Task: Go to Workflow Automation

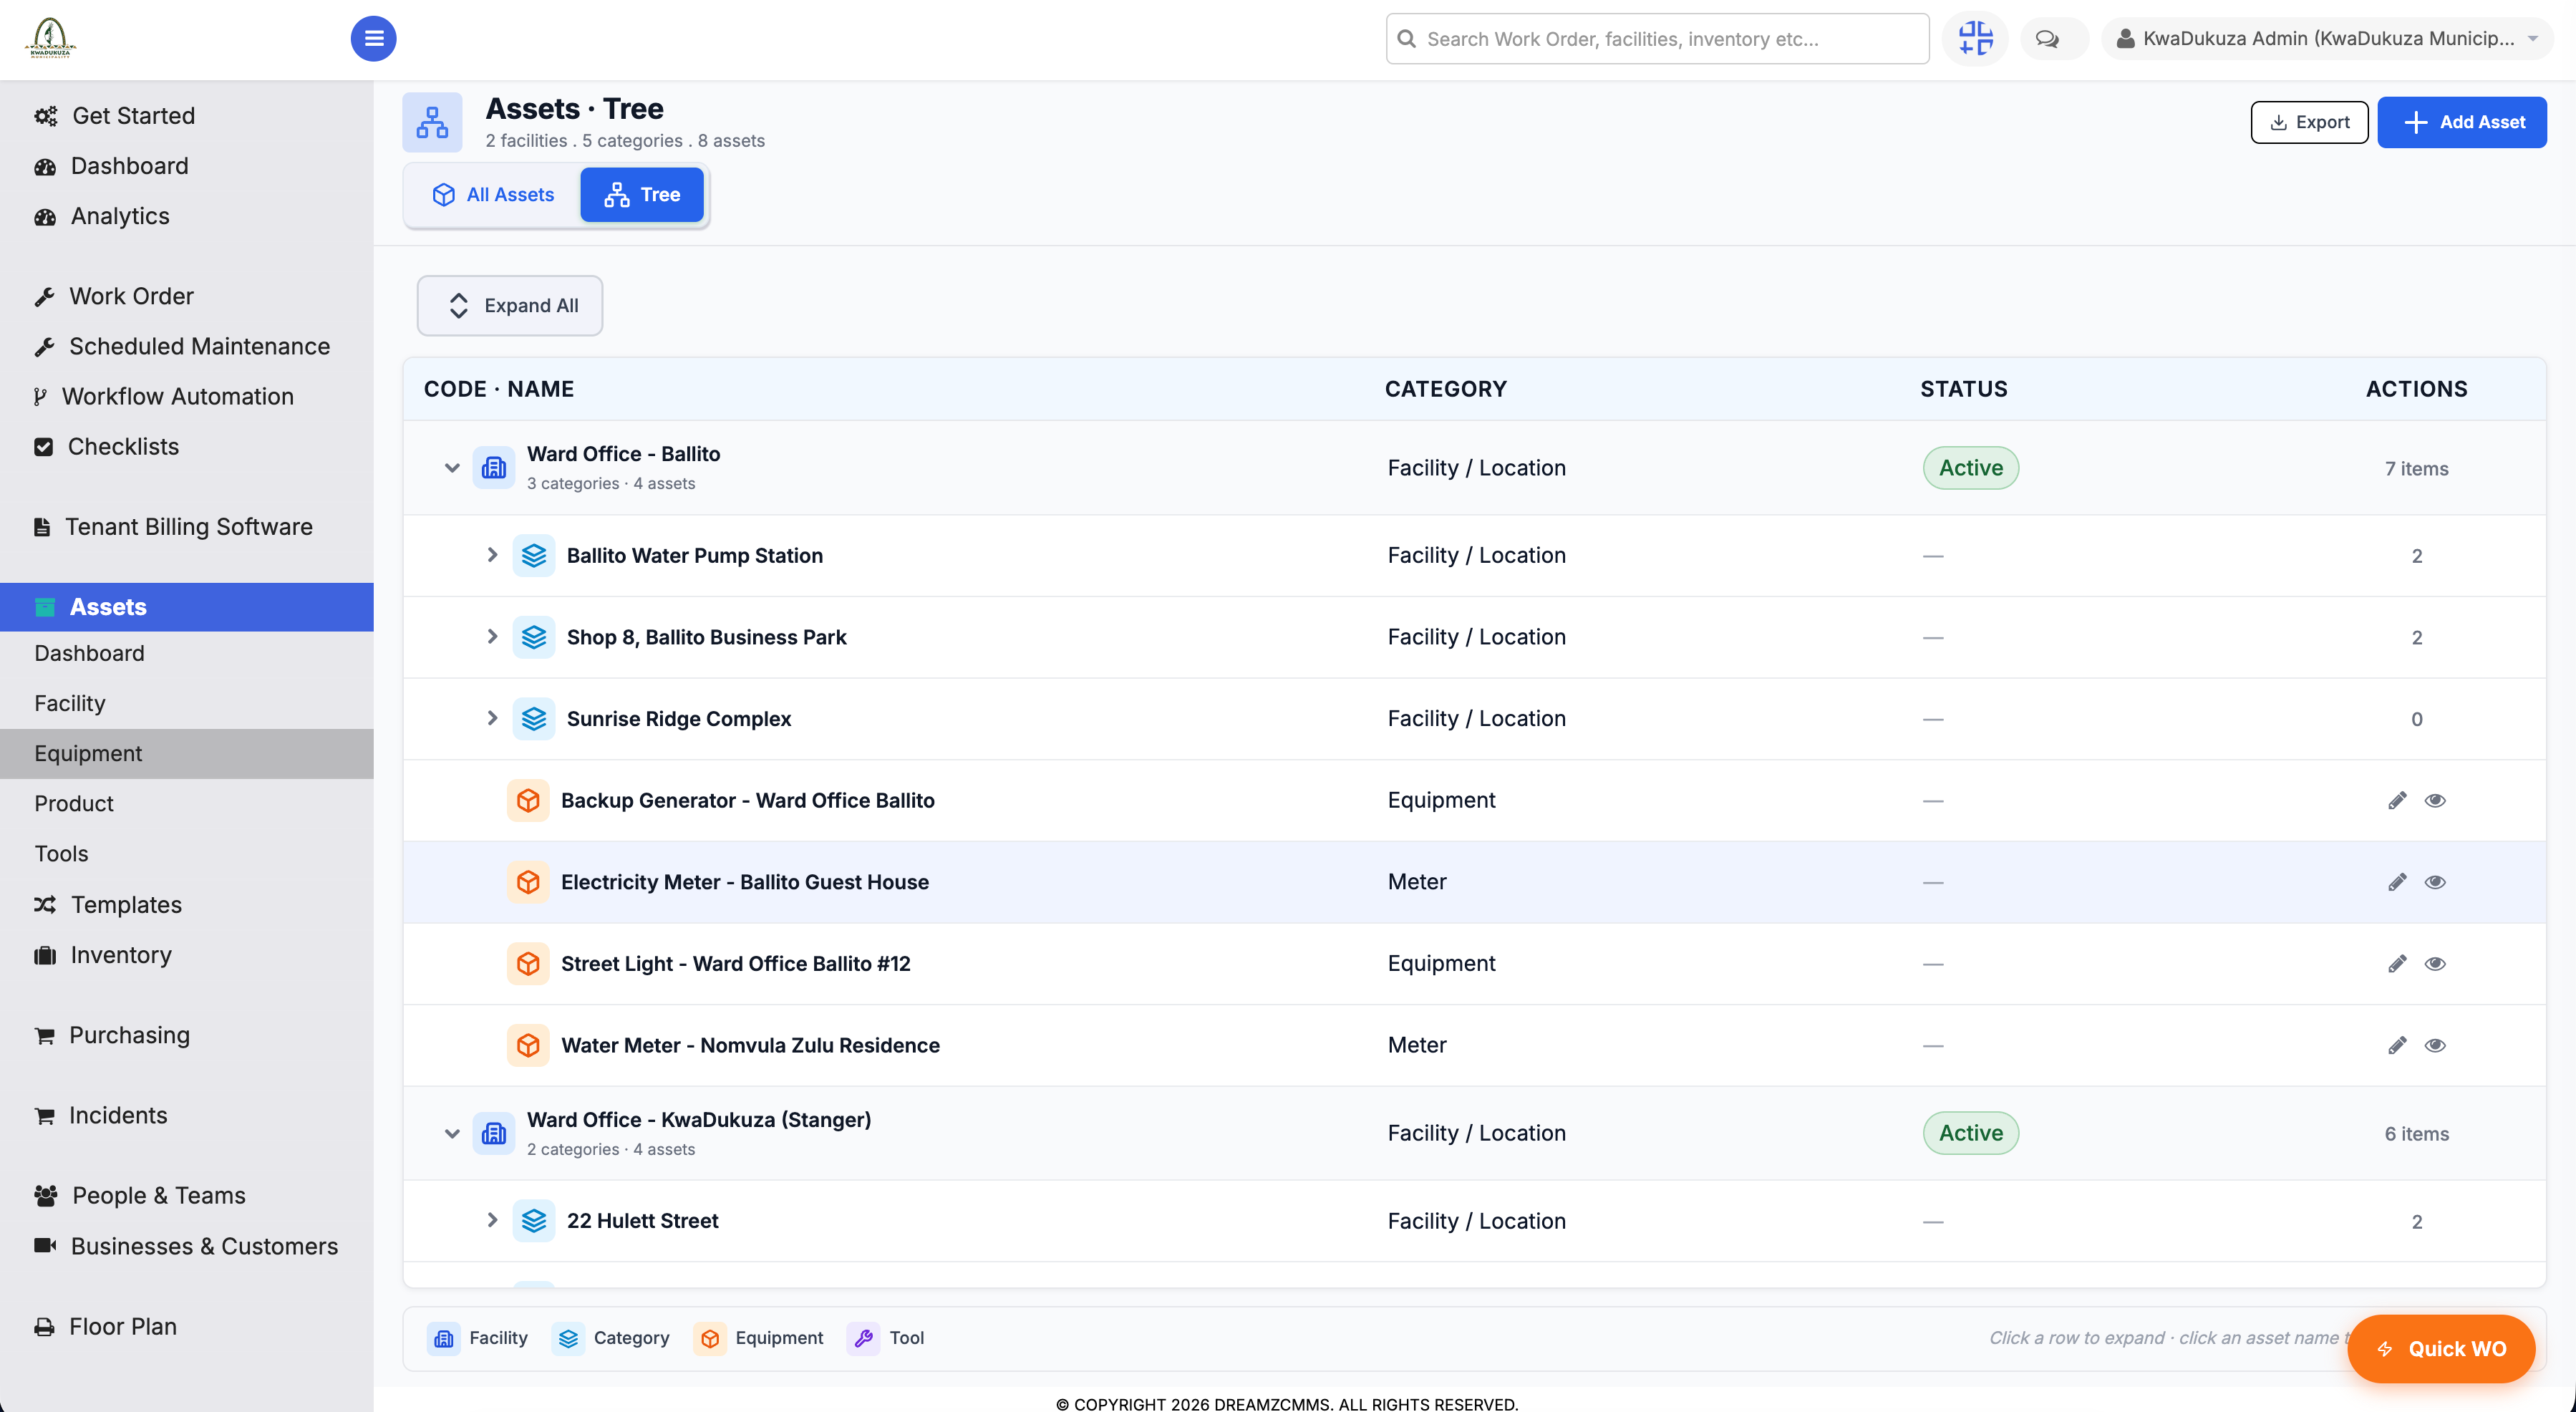Action: tap(177, 396)
